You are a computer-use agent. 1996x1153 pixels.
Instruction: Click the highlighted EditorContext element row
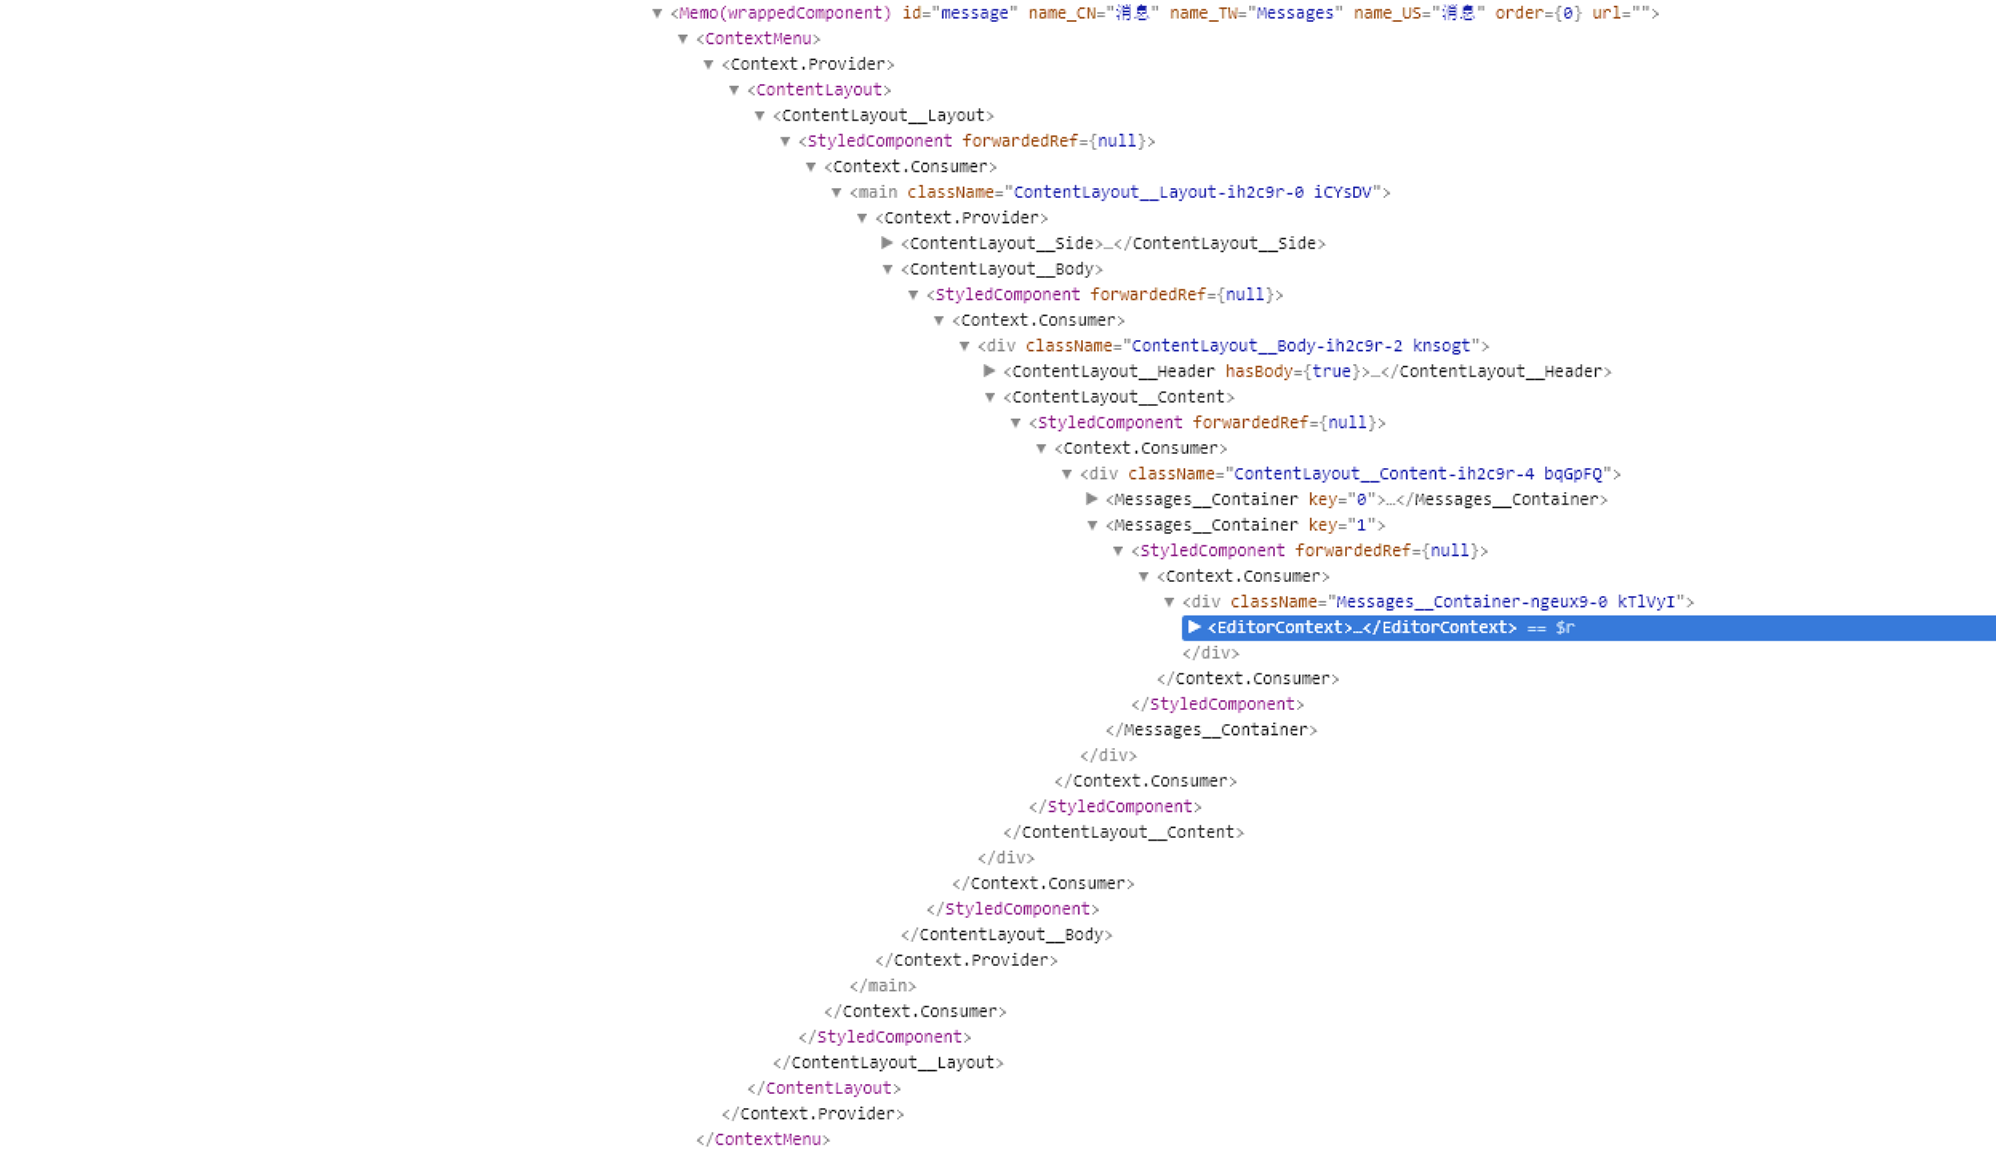[1361, 628]
